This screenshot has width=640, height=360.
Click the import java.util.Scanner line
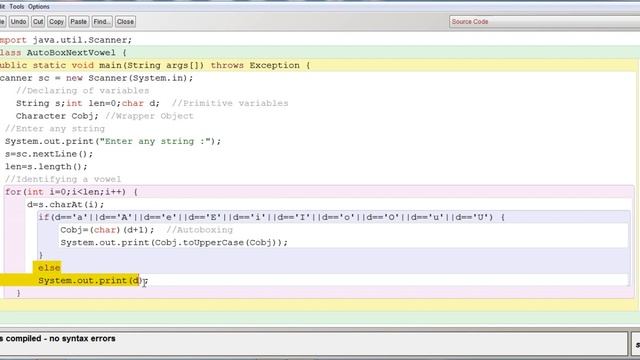click(66, 40)
